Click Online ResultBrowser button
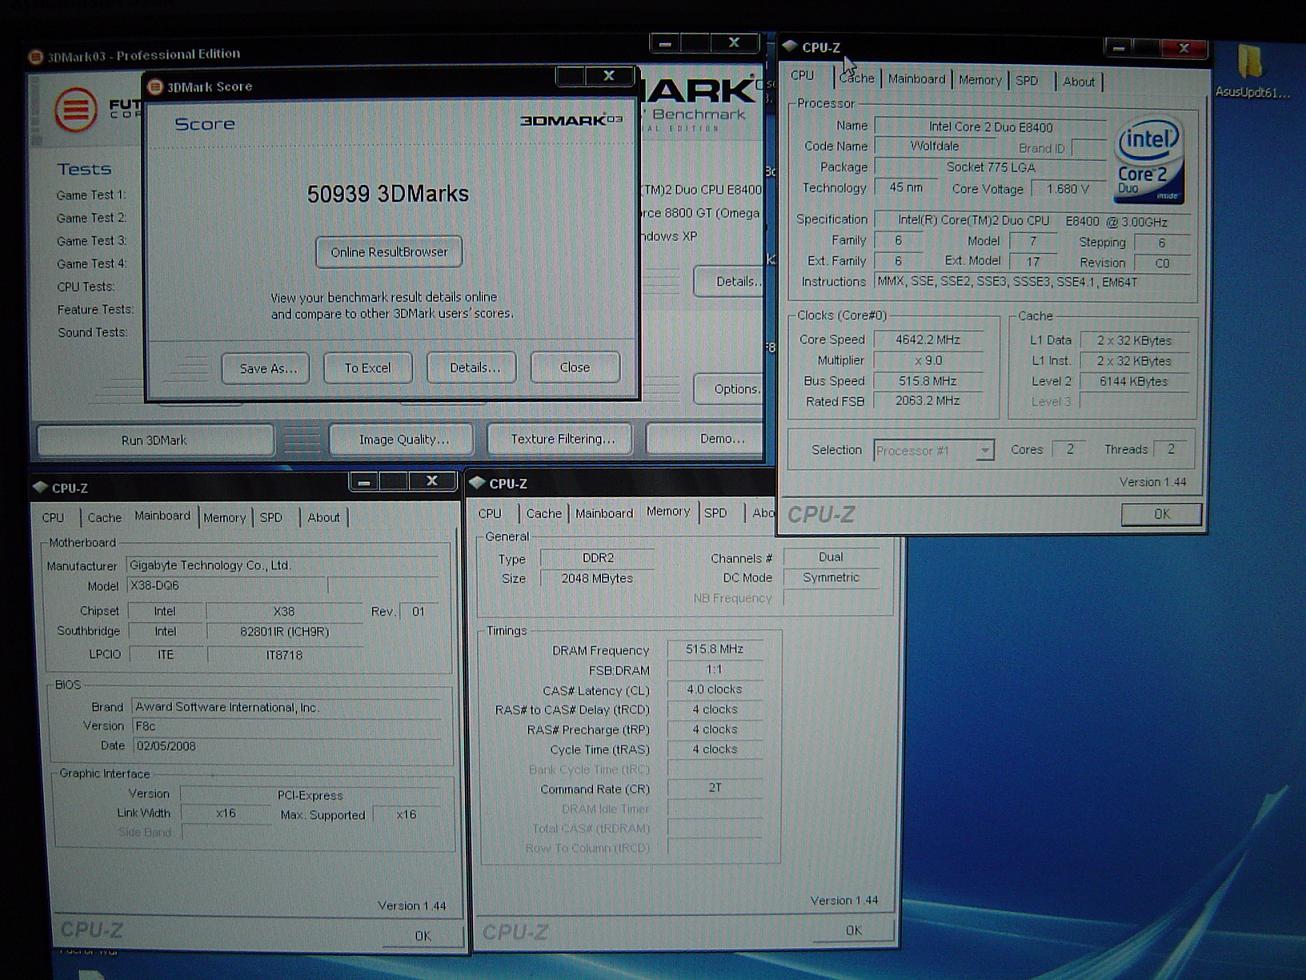1306x980 pixels. [x=389, y=252]
